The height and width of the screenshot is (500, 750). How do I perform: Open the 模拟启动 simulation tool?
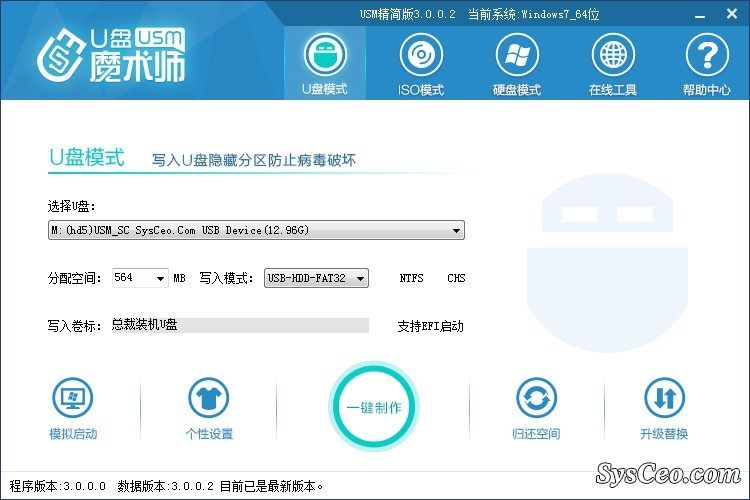(72, 400)
